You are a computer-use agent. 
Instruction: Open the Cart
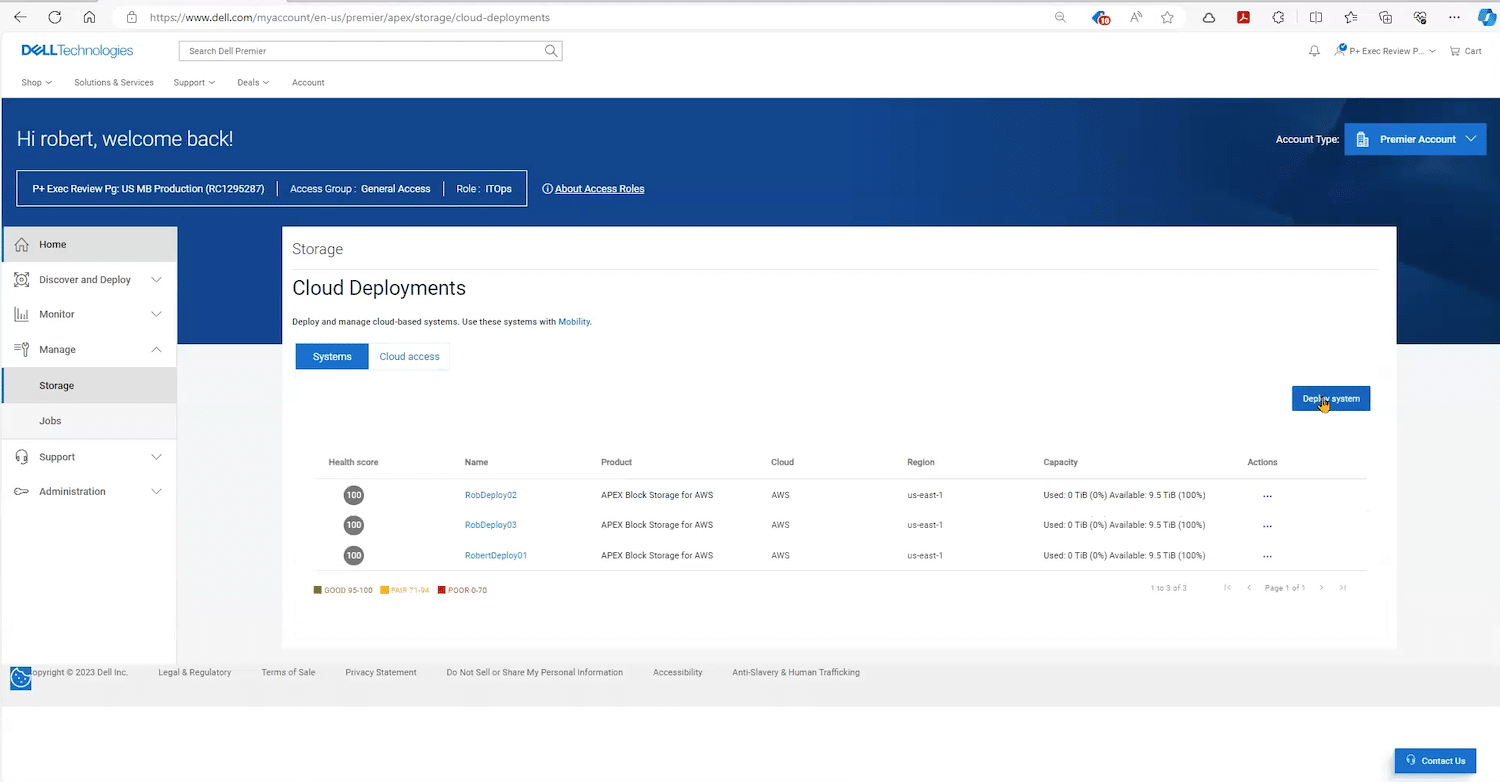click(1466, 51)
